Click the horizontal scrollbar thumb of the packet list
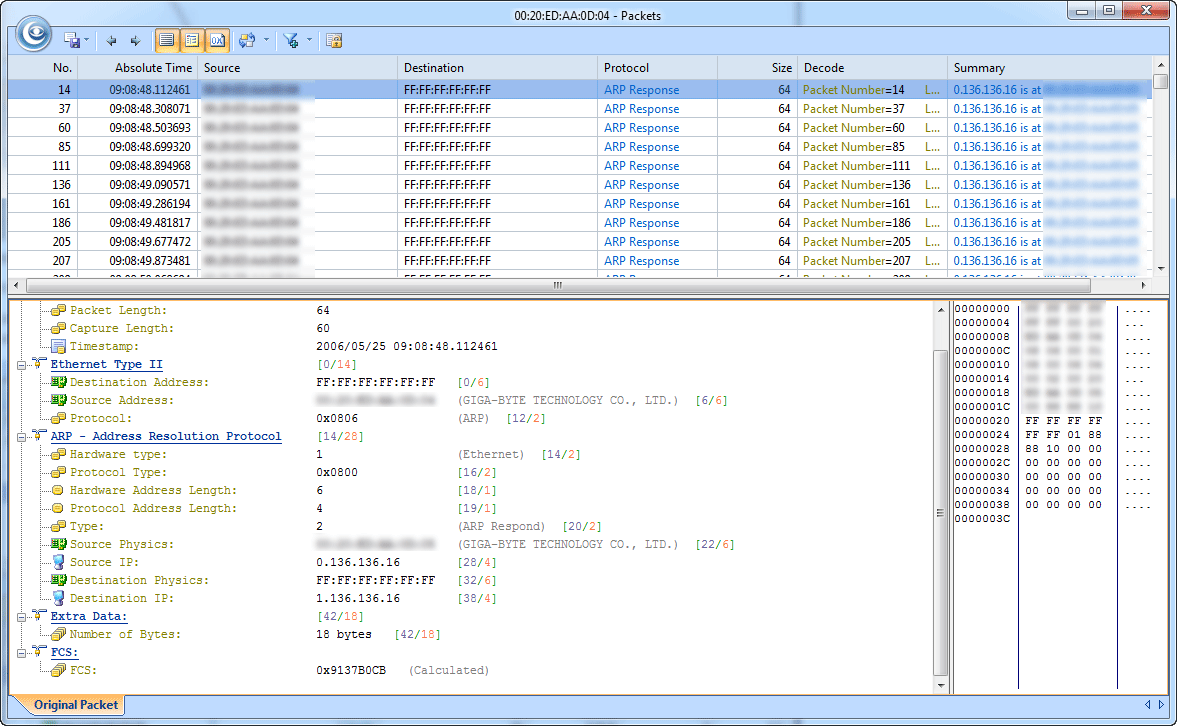 click(557, 285)
